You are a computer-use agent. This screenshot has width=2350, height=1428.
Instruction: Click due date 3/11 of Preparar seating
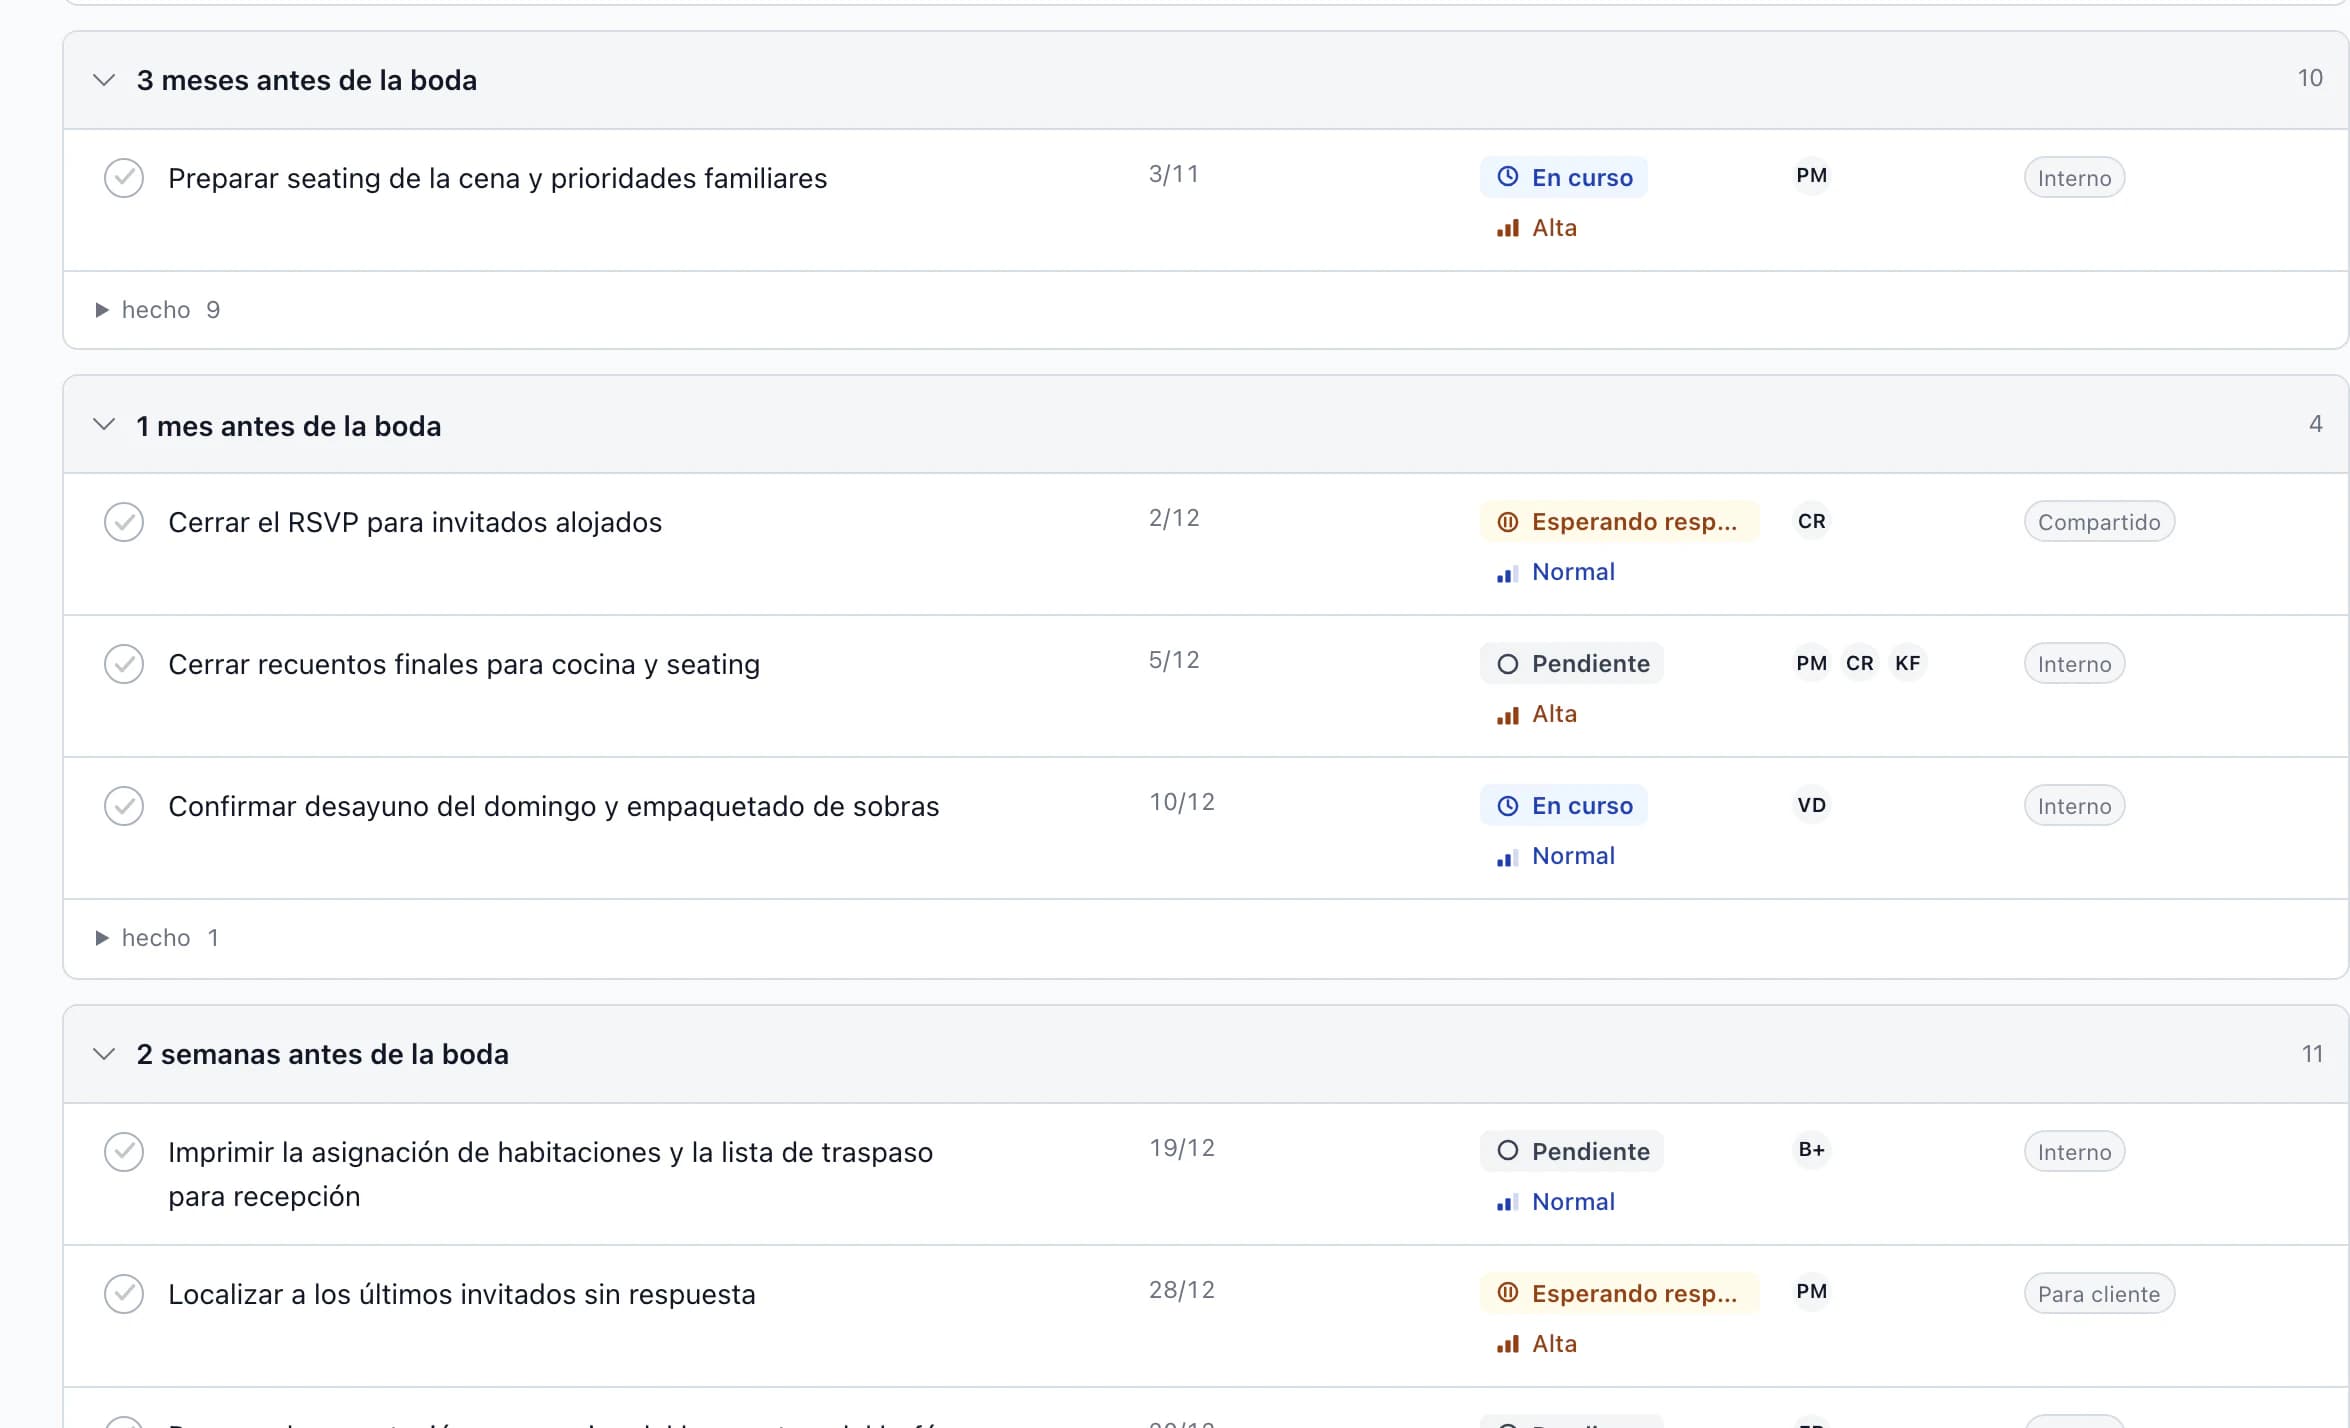1173,174
